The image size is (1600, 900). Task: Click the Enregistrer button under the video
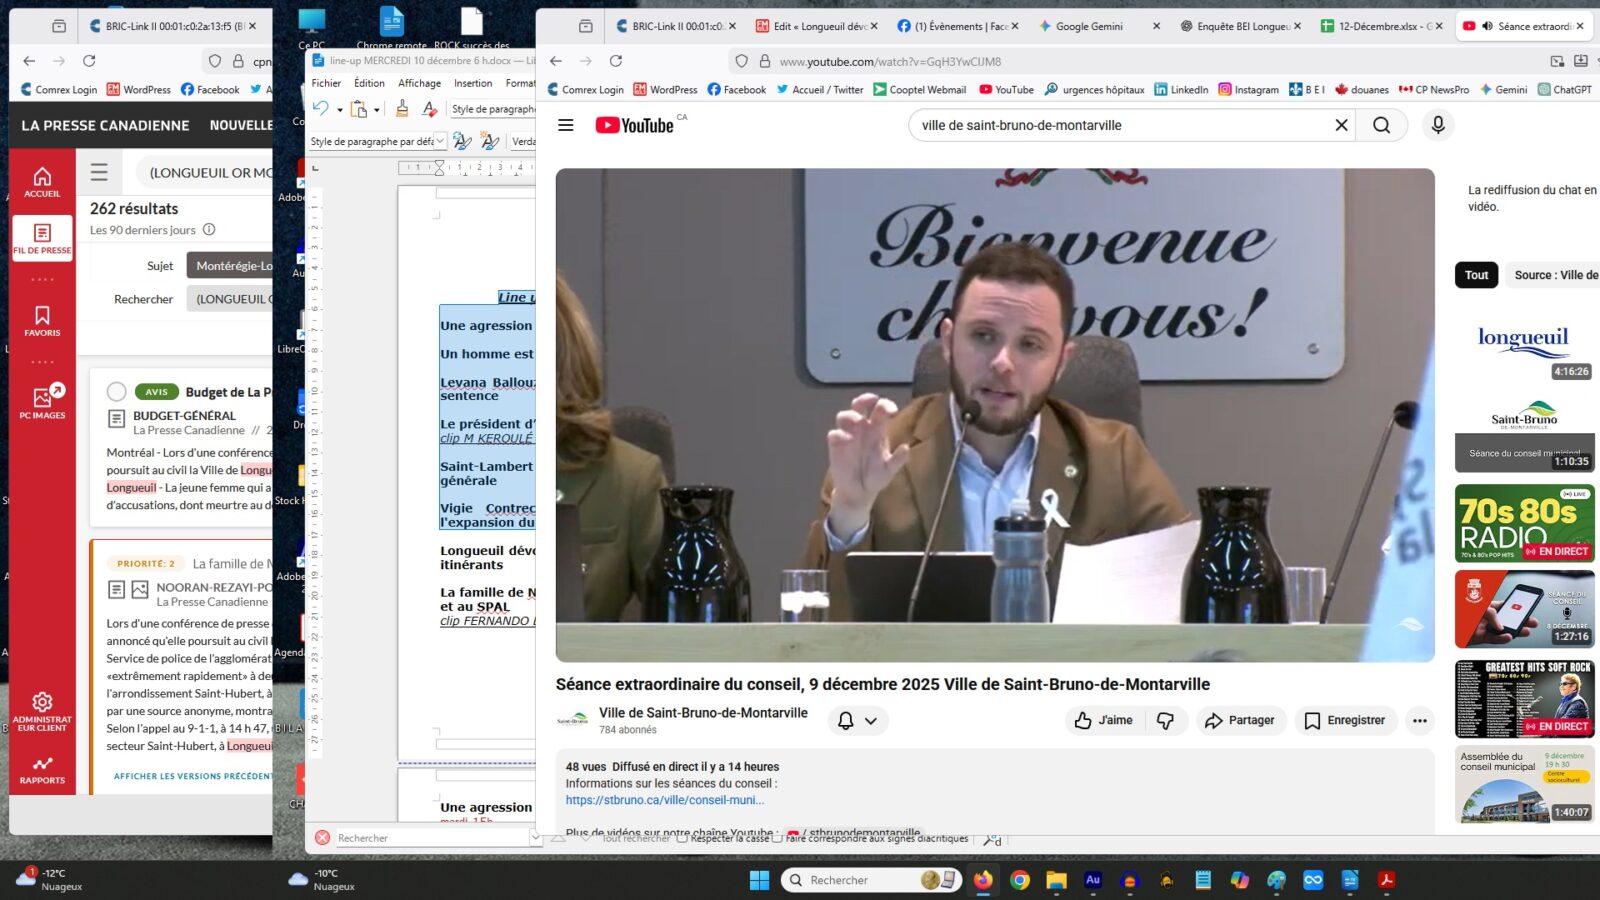click(1345, 720)
